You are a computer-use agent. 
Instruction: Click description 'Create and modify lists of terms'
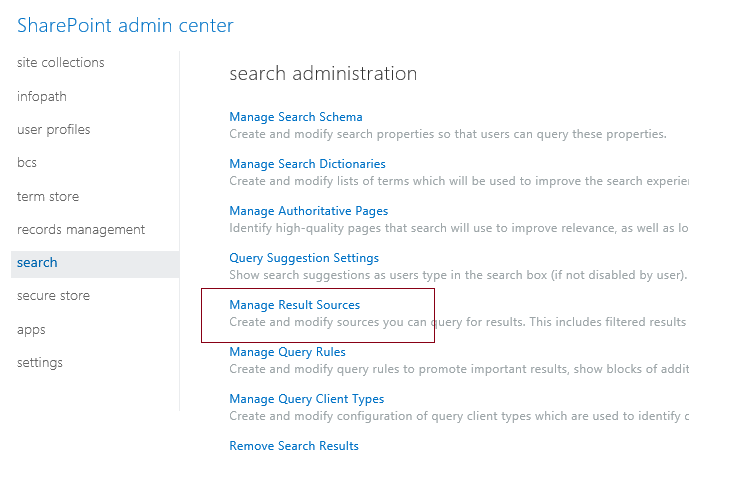pyautogui.click(x=459, y=181)
